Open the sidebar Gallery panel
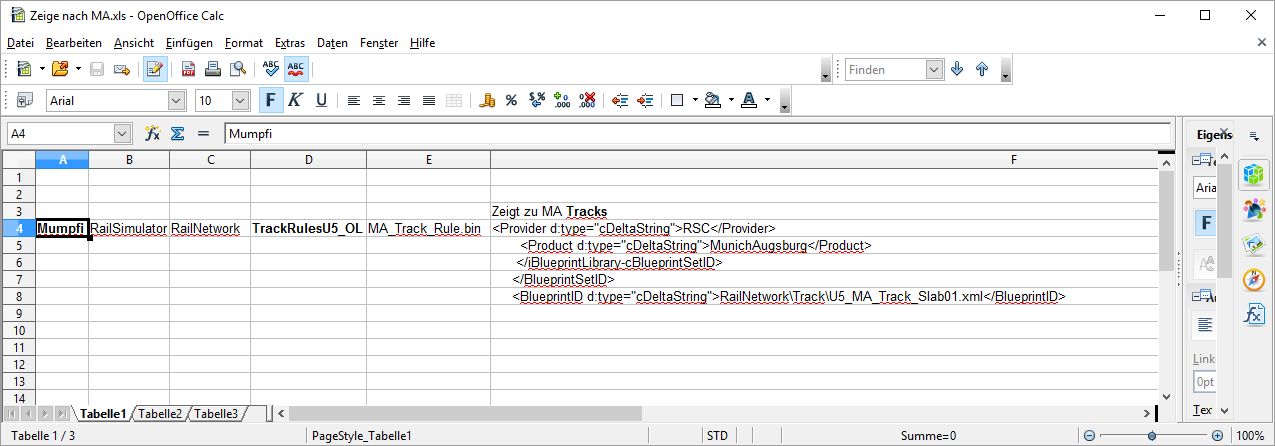1275x446 pixels. (x=1254, y=245)
